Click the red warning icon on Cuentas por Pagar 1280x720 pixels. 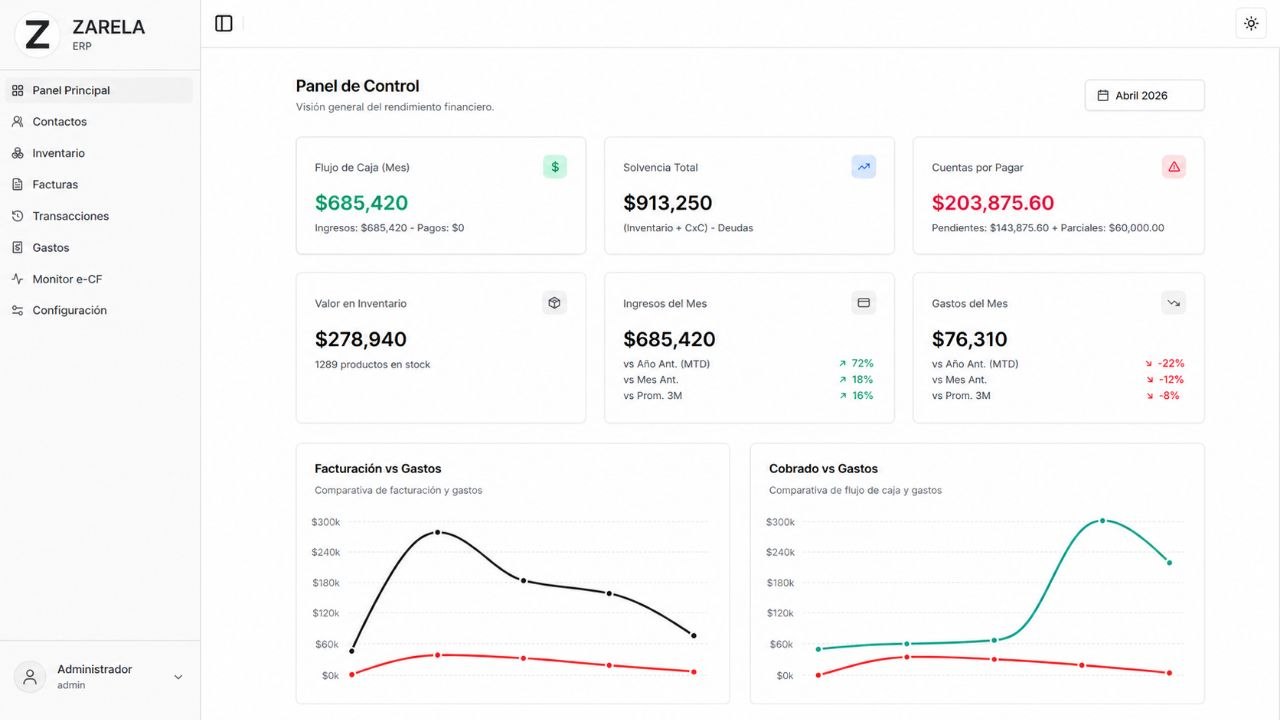pyautogui.click(x=1173, y=167)
